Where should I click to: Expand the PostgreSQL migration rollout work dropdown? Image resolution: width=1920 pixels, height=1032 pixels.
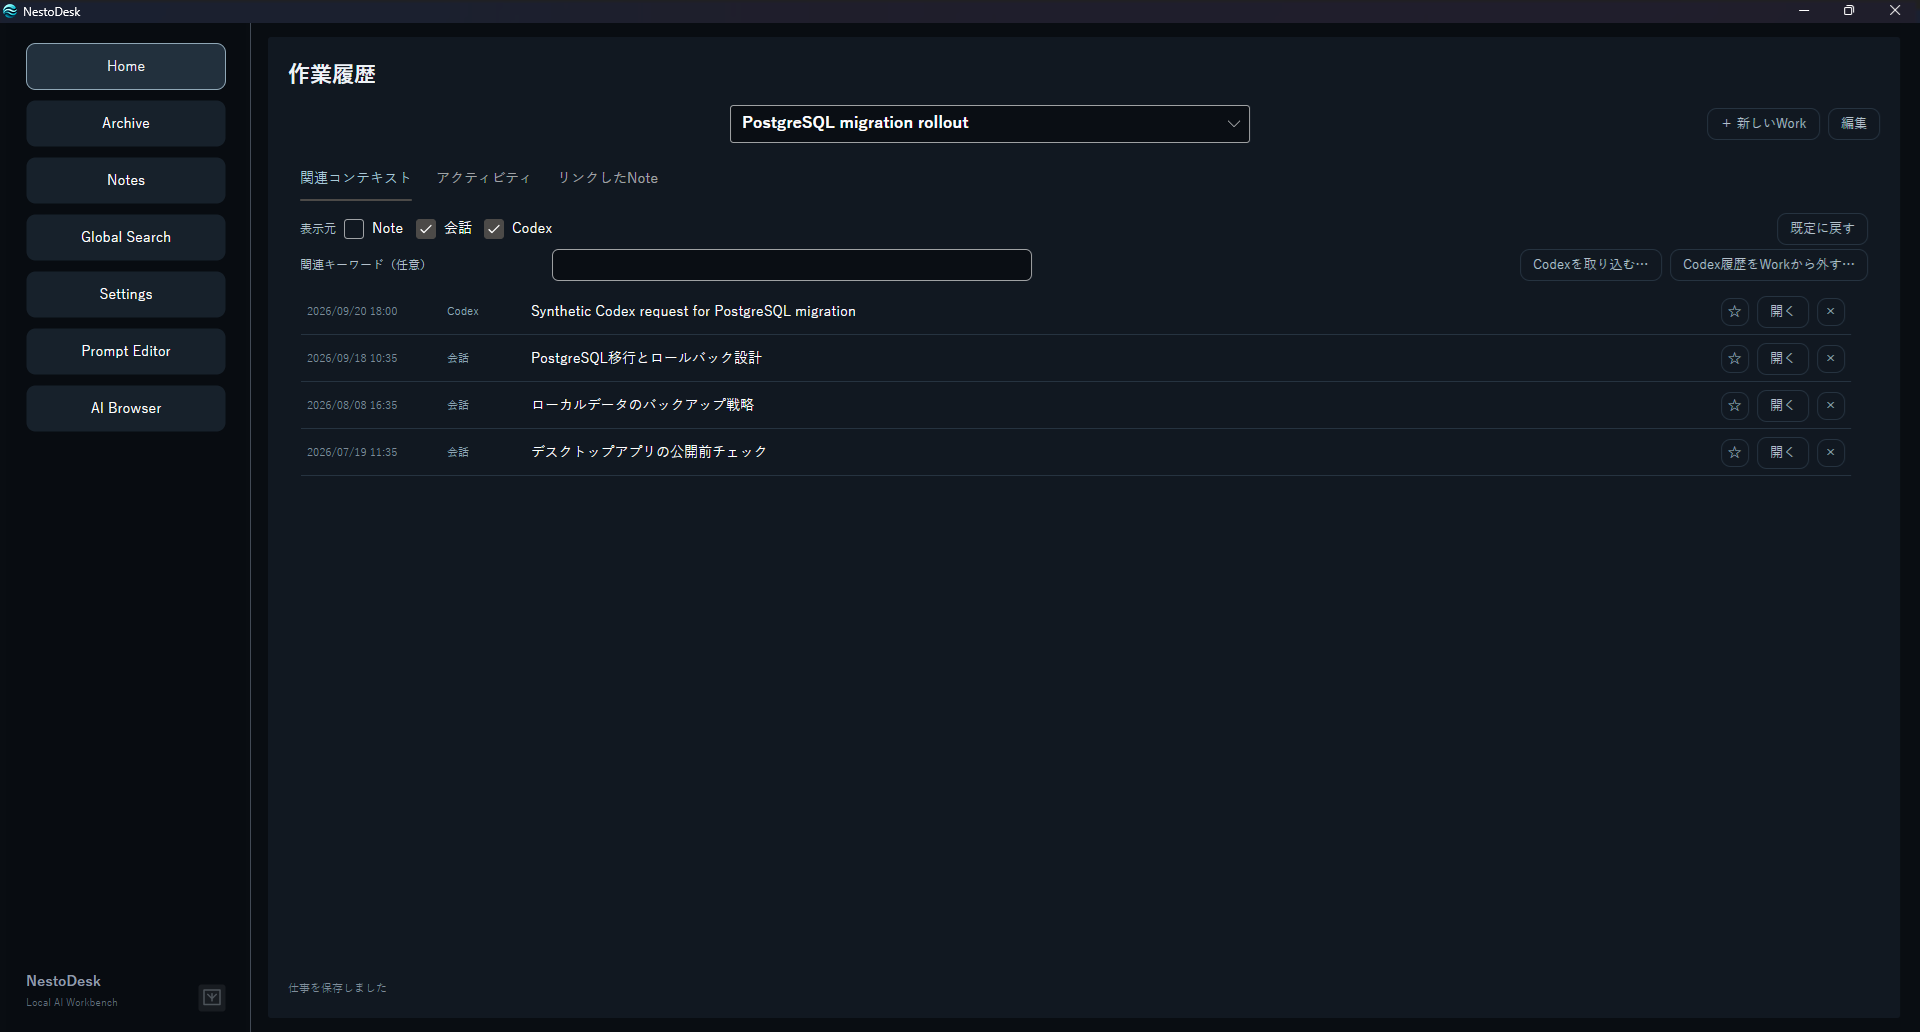pos(990,124)
